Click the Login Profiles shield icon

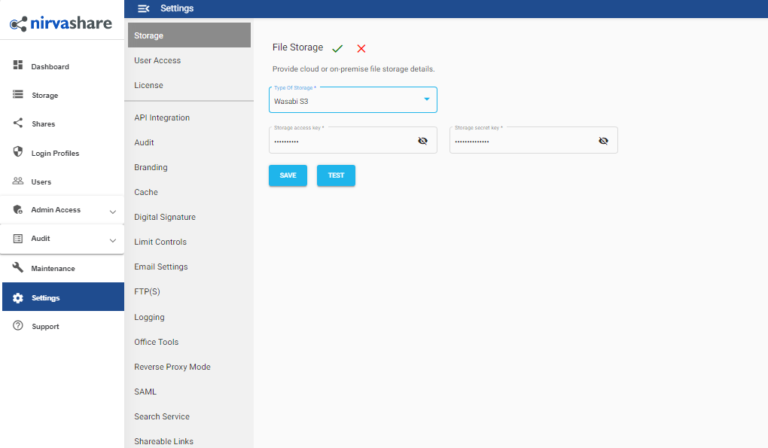18,153
